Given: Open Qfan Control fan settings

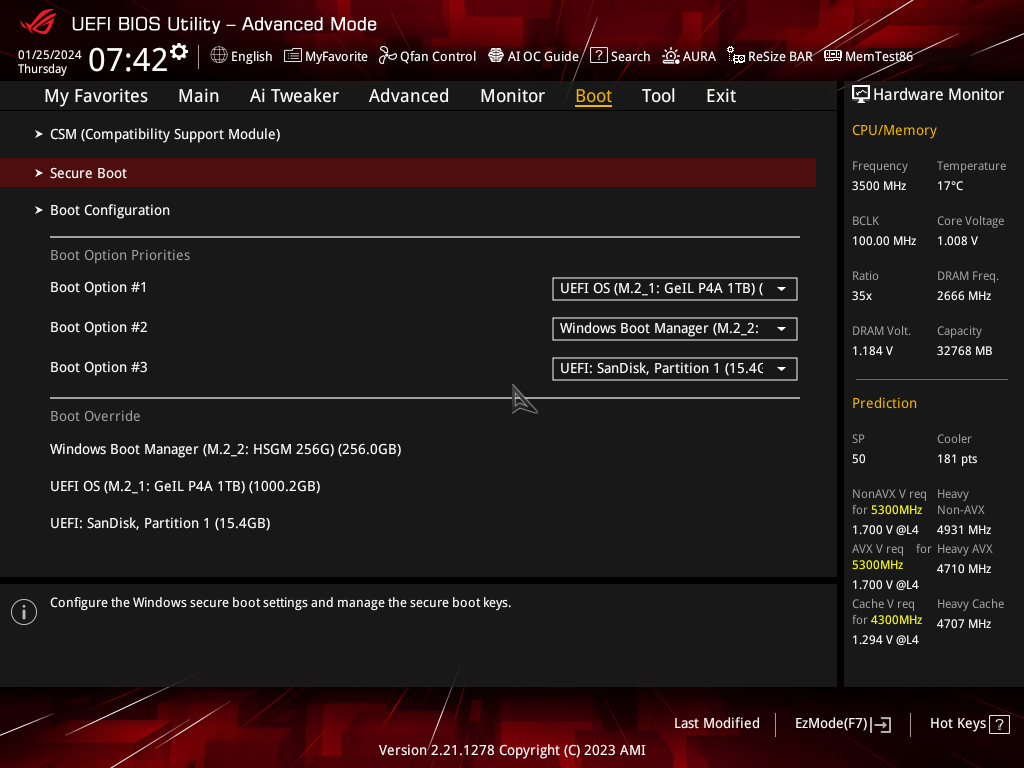Looking at the screenshot, I should point(427,56).
